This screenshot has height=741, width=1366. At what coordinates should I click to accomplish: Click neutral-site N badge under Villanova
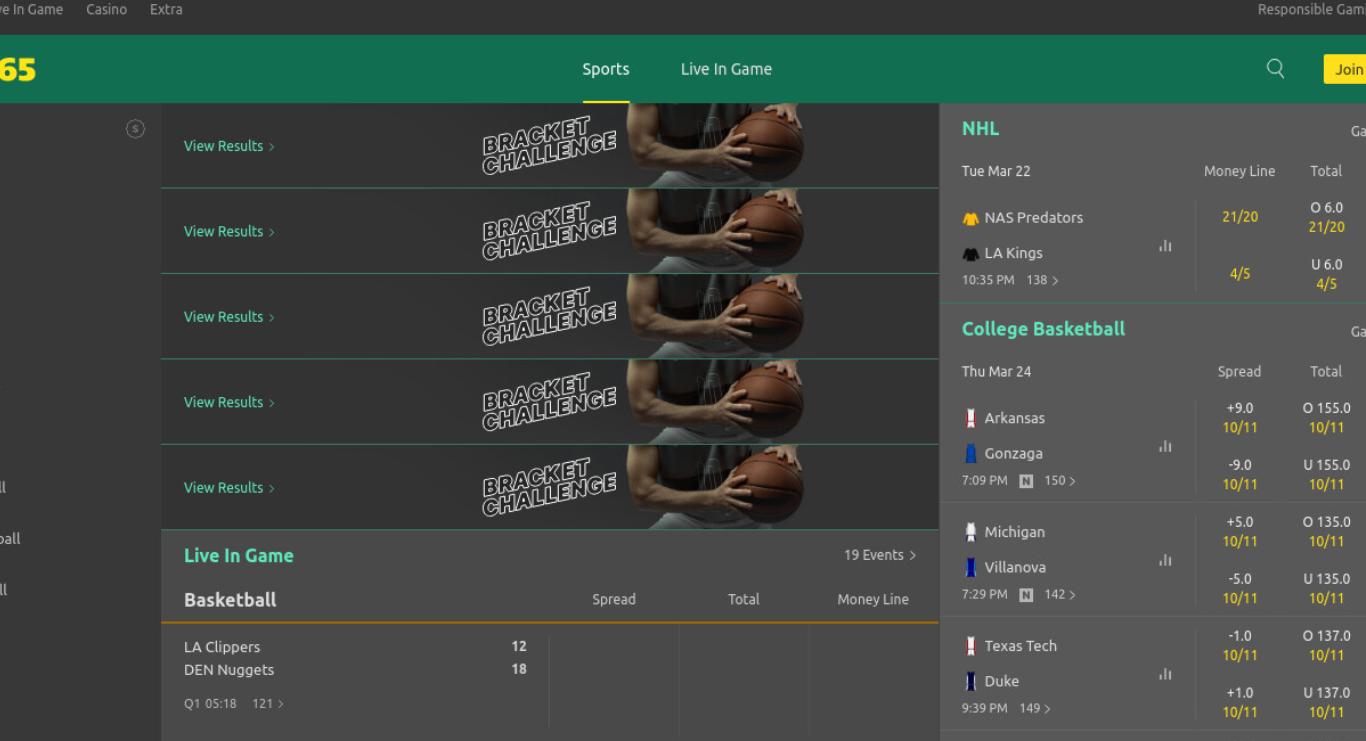pos(1026,595)
